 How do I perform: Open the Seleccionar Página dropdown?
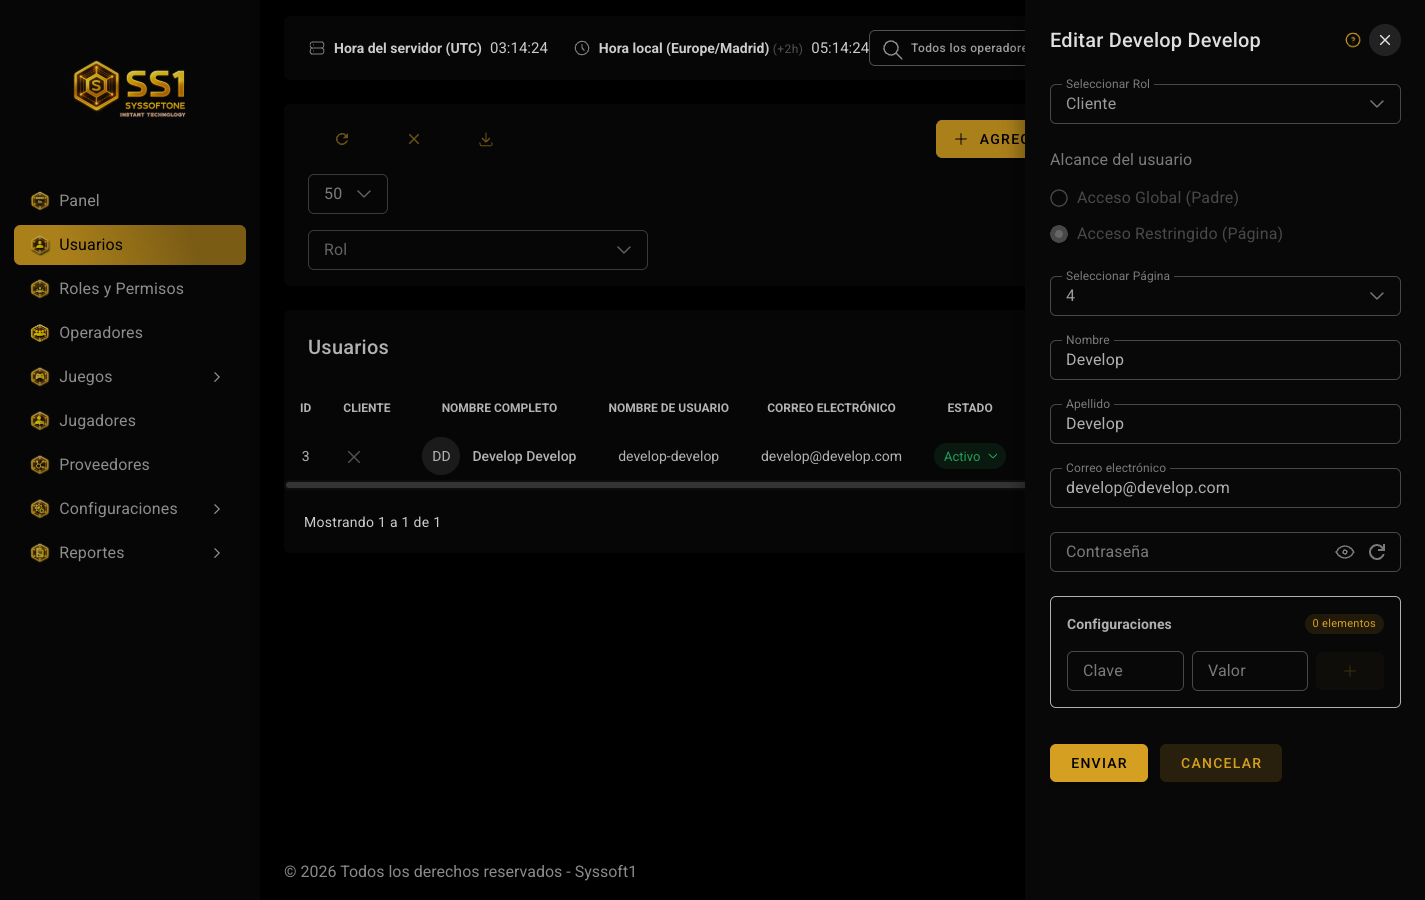1225,296
